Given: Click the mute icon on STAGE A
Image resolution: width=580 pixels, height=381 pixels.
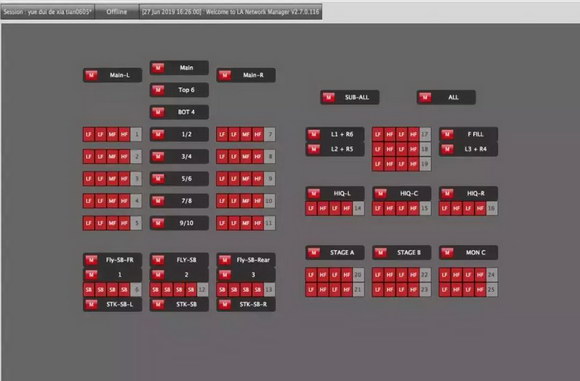Looking at the screenshot, I should (314, 253).
